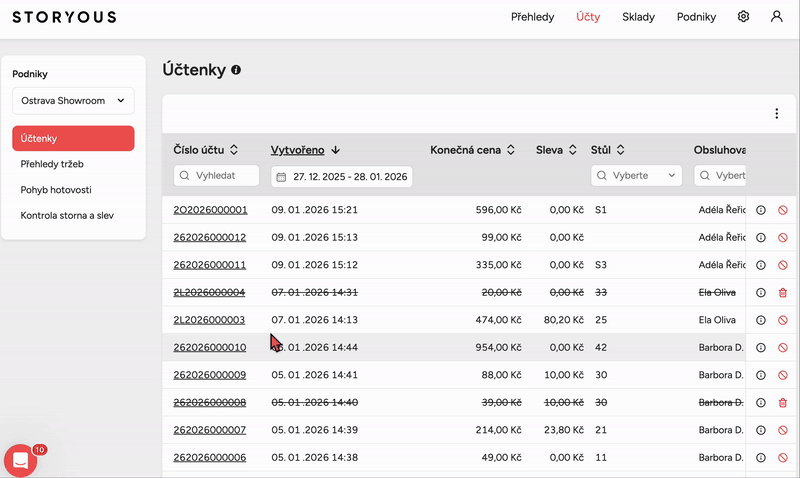
Task: Open the three-dot table options menu
Action: coord(776,114)
